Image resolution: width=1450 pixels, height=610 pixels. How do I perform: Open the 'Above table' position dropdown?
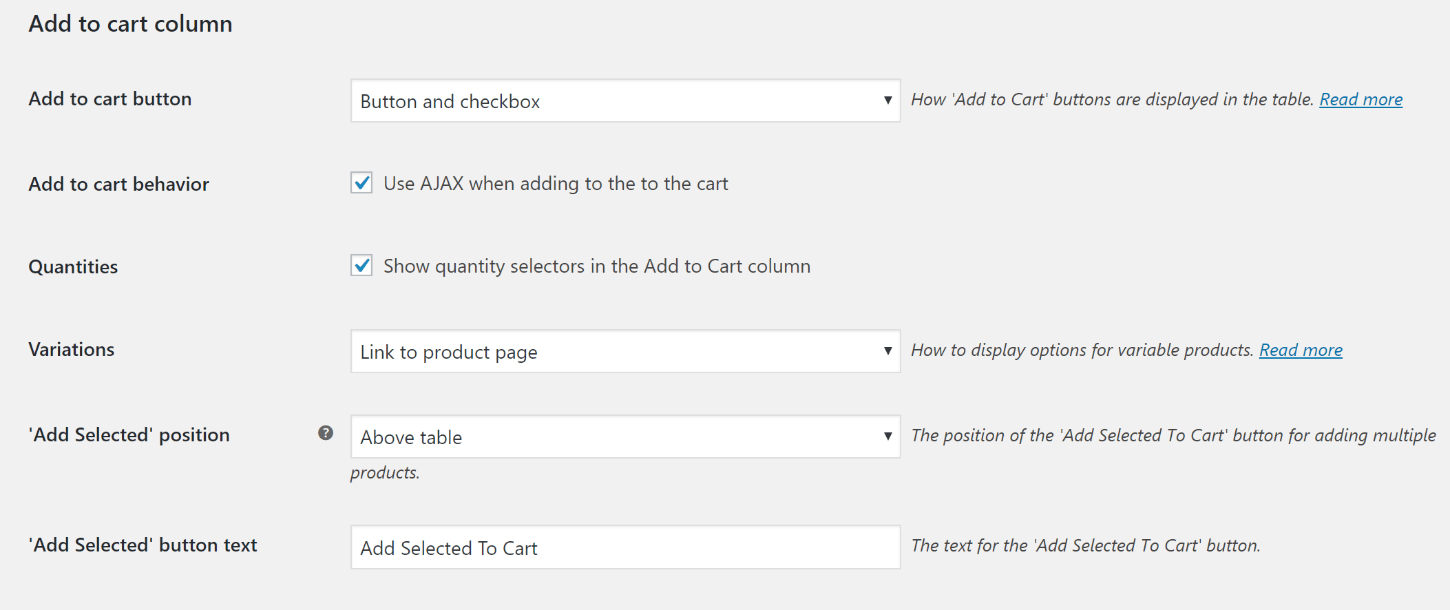point(625,437)
